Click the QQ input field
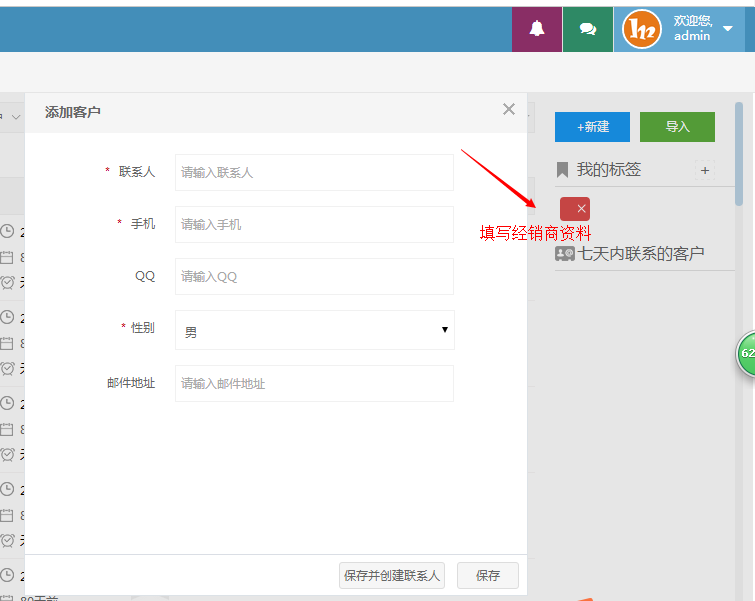 [314, 276]
